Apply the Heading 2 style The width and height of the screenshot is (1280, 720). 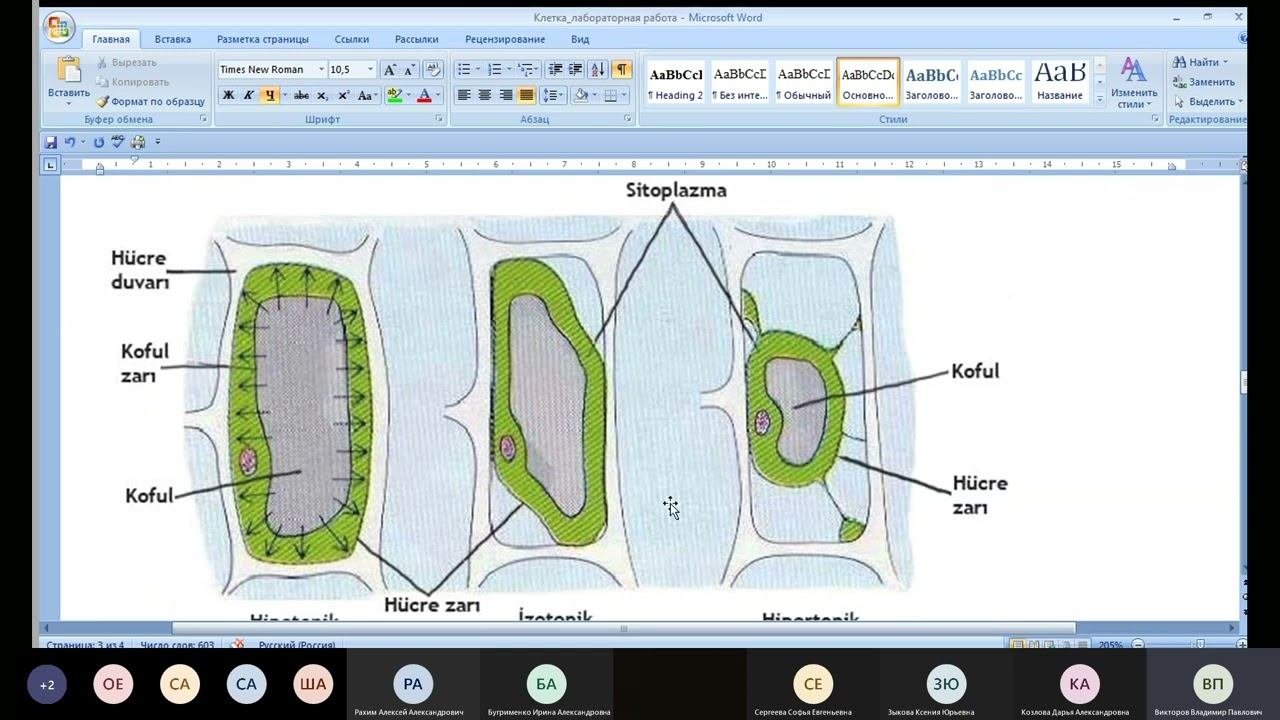point(675,81)
